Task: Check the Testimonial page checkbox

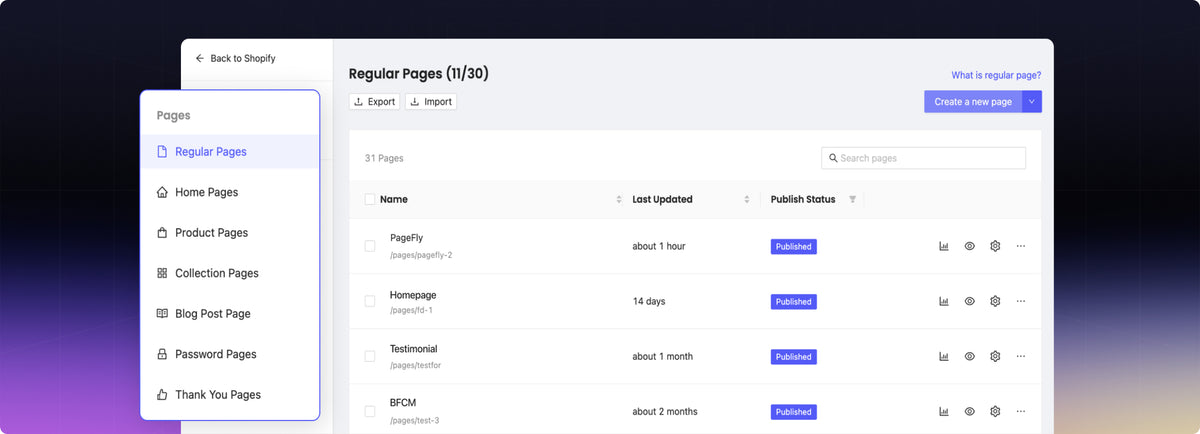Action: (x=370, y=356)
